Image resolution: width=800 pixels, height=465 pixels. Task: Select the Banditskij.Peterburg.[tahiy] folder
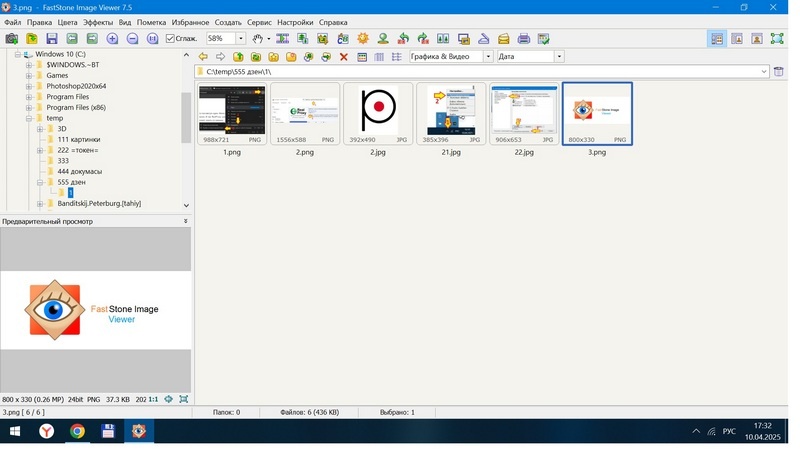(x=99, y=204)
